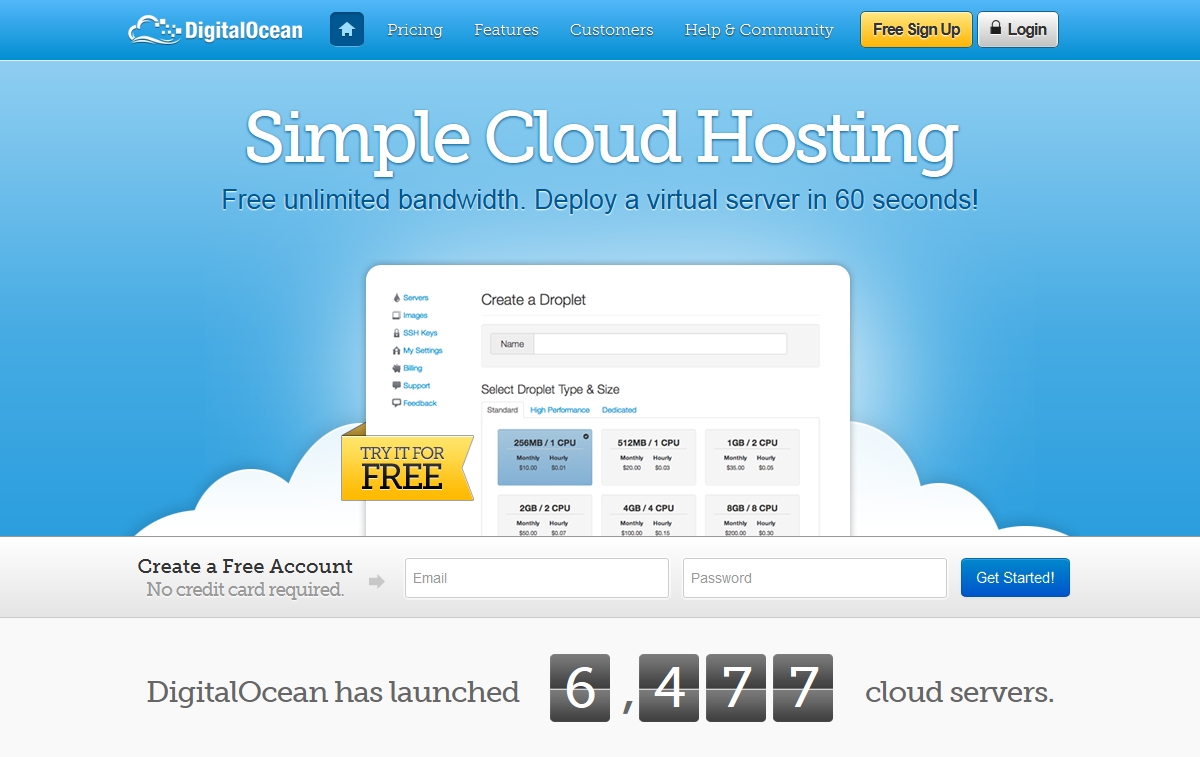
Task: Click "No credit card required." text
Action: 245,590
